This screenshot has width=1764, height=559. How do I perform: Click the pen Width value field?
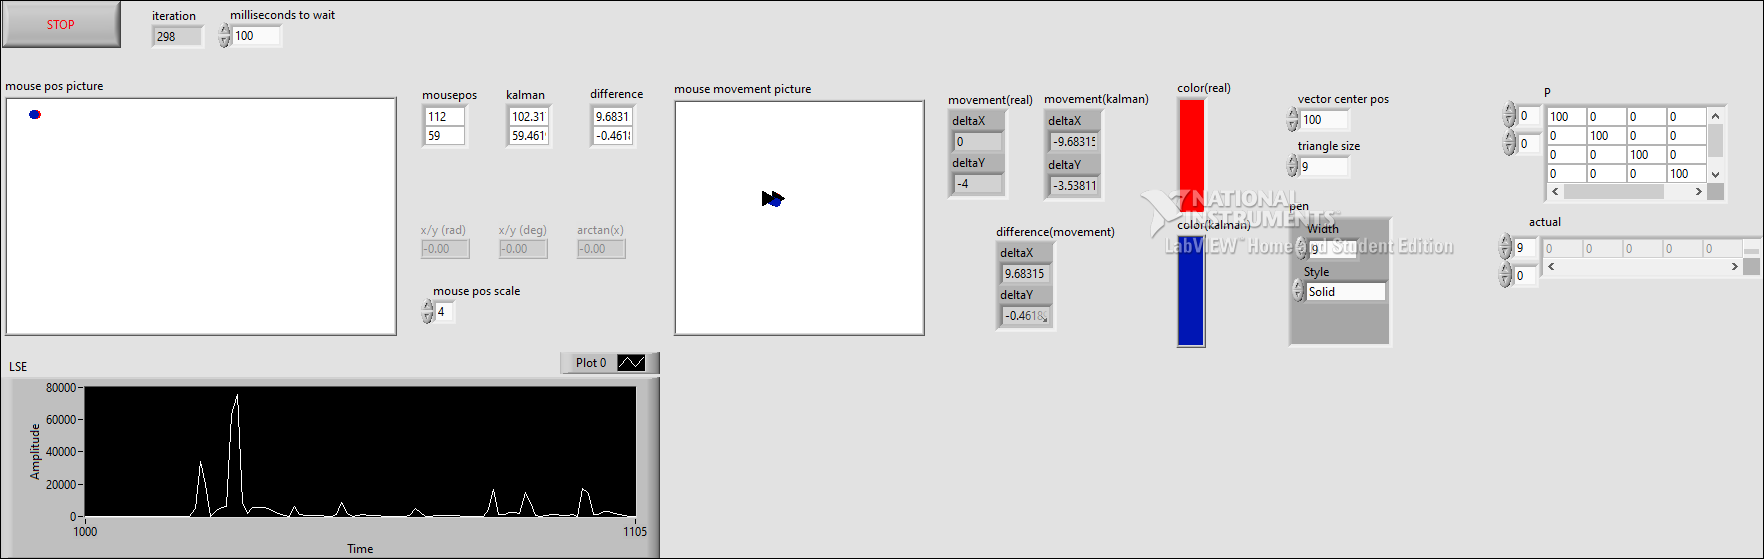(x=1333, y=249)
